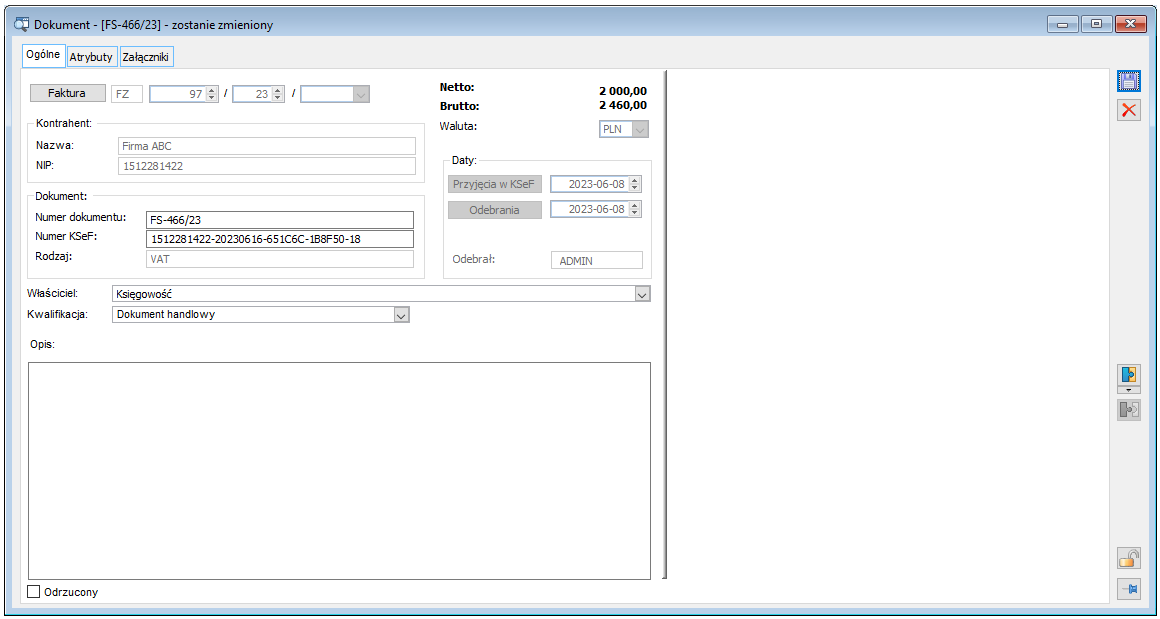The height and width of the screenshot is (619, 1160).
Task: Click the Nazwa field with Firma ABC
Action: [x=266, y=146]
